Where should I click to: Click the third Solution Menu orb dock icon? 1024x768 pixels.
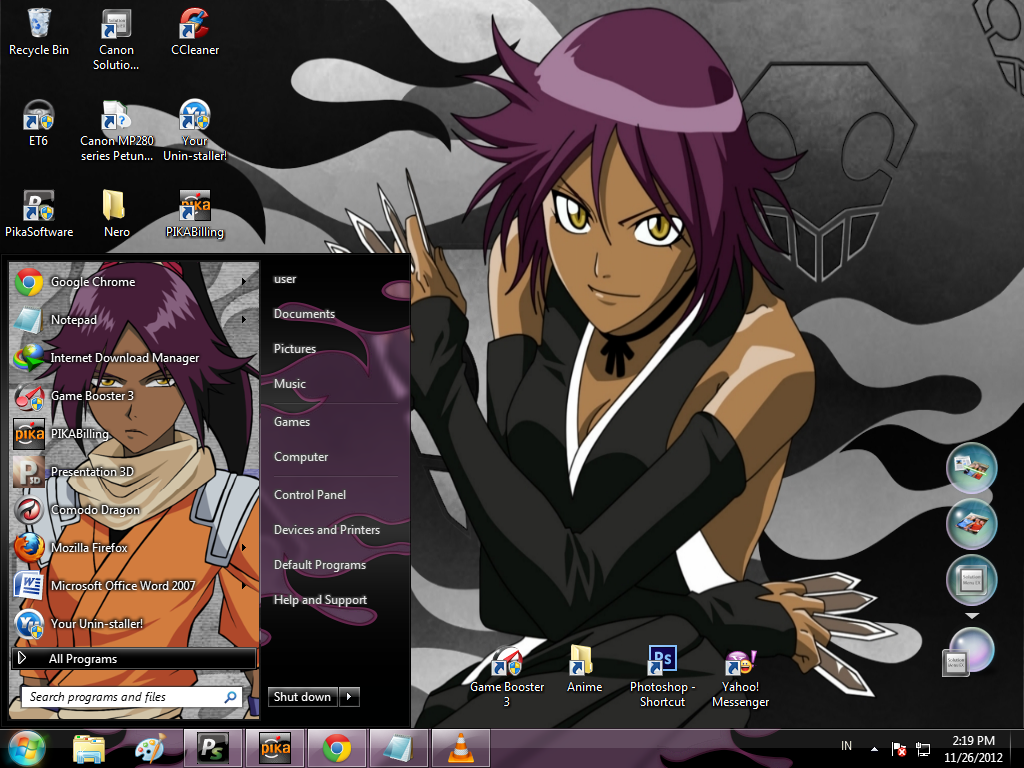pos(972,579)
